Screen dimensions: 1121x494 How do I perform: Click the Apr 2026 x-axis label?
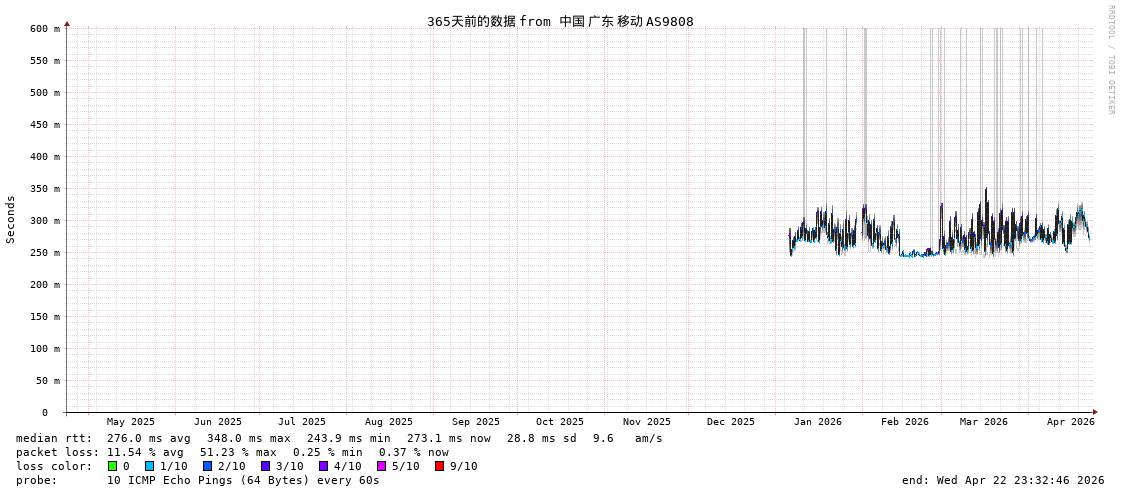(1070, 422)
